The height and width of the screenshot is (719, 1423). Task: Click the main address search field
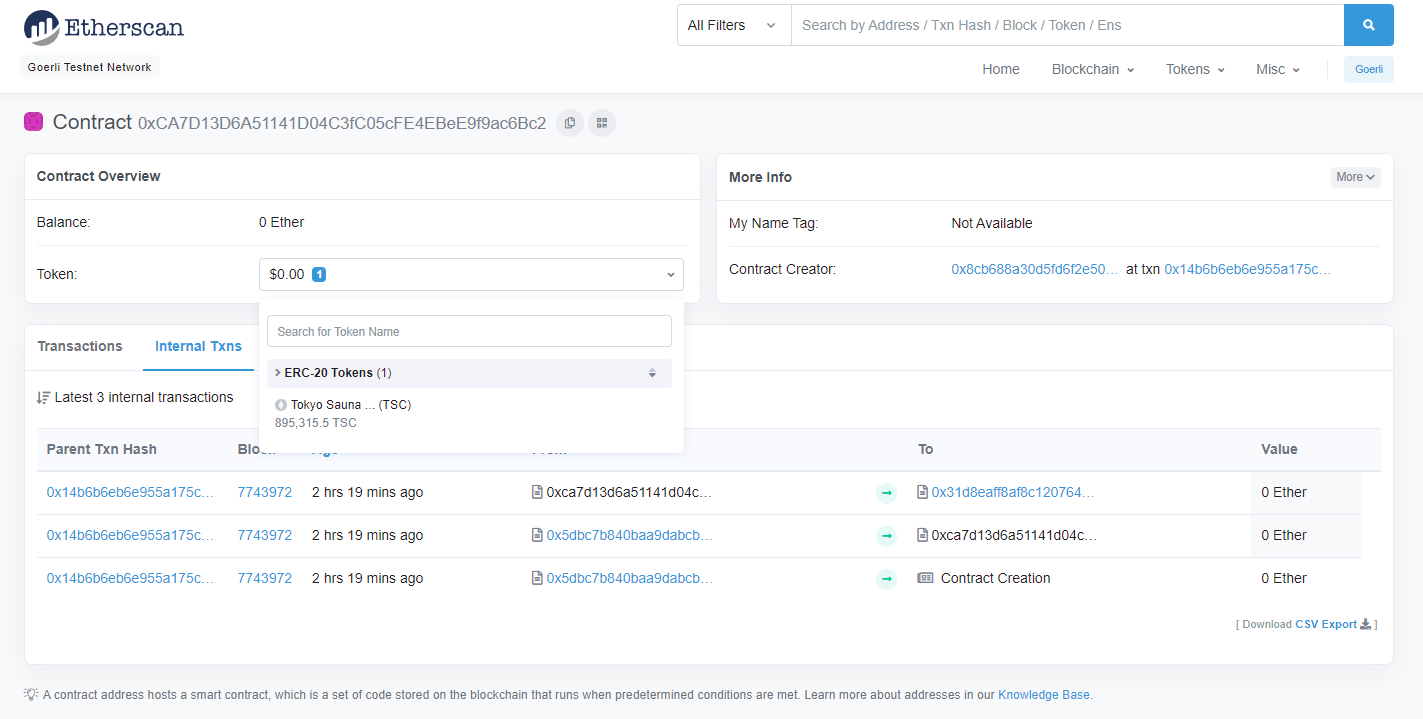pyautogui.click(x=1067, y=25)
